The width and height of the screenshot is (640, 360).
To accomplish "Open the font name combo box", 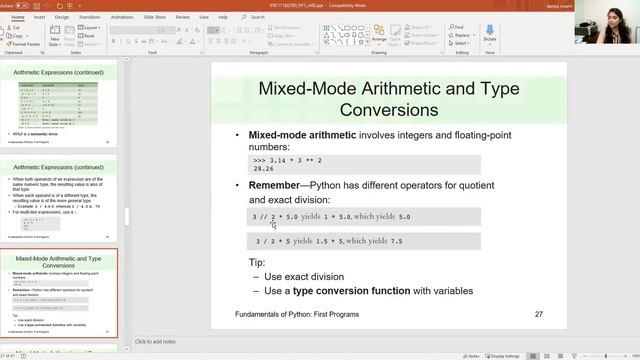I will point(134,31).
